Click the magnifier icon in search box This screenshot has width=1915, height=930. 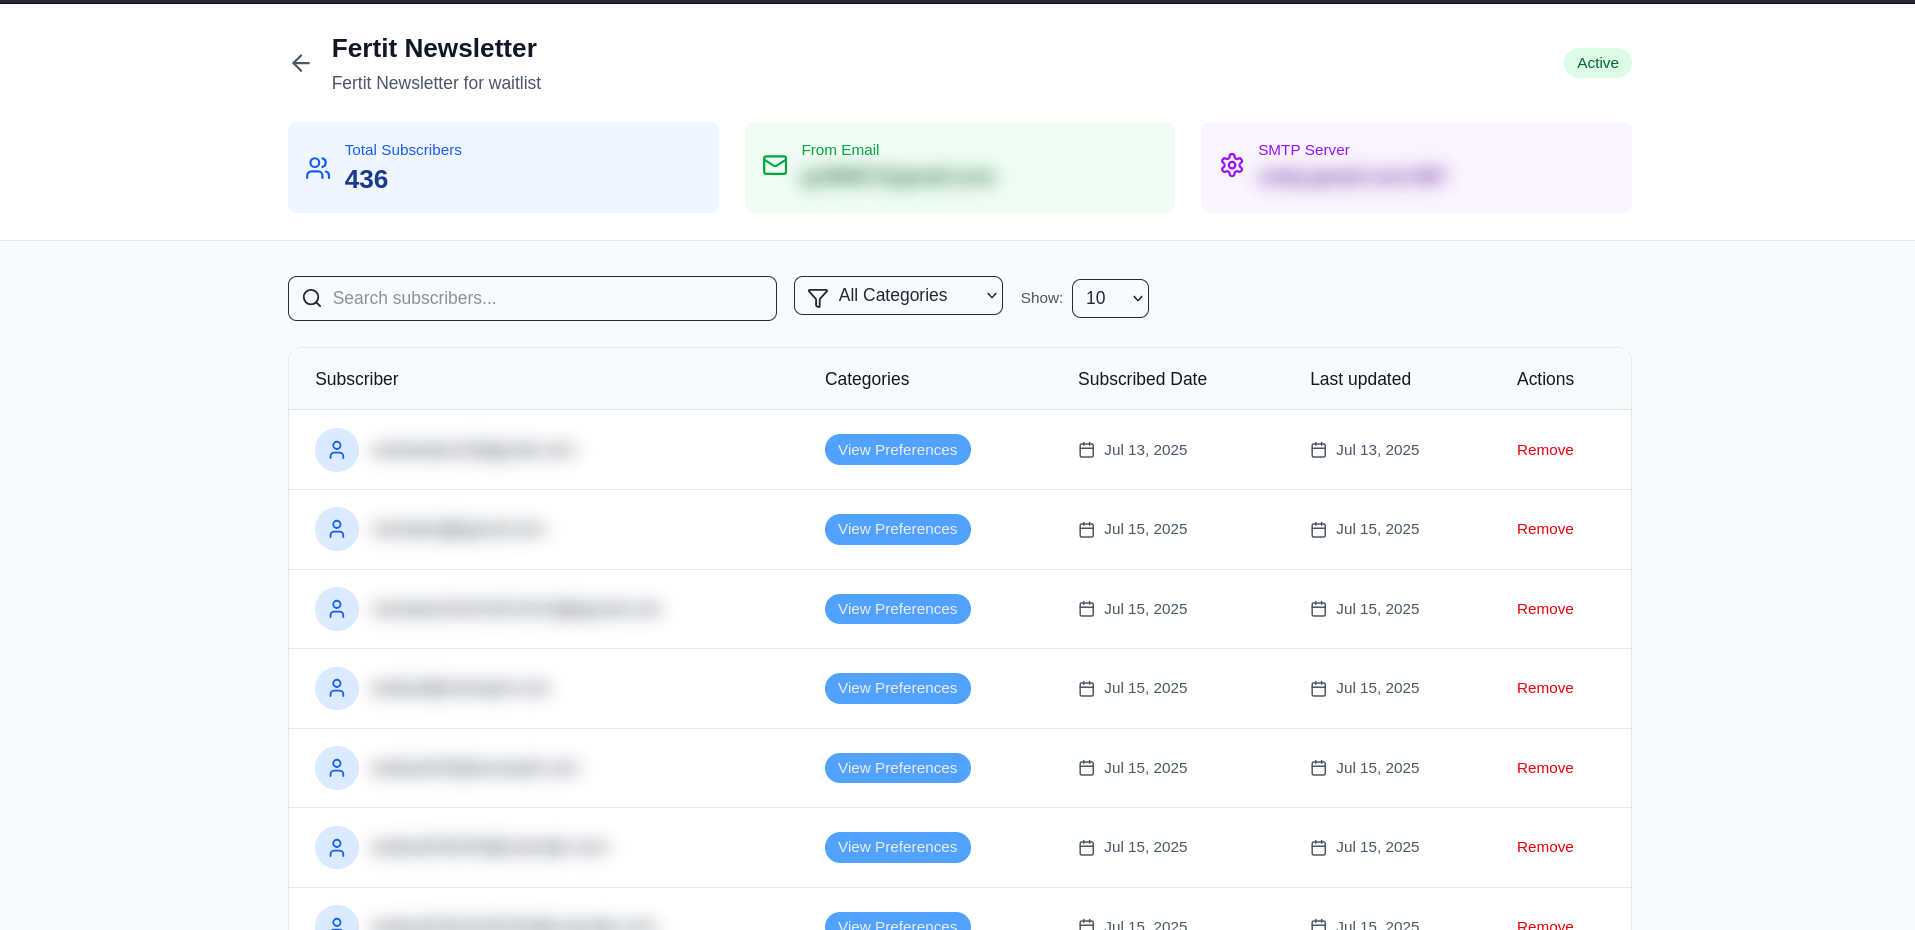coord(312,298)
